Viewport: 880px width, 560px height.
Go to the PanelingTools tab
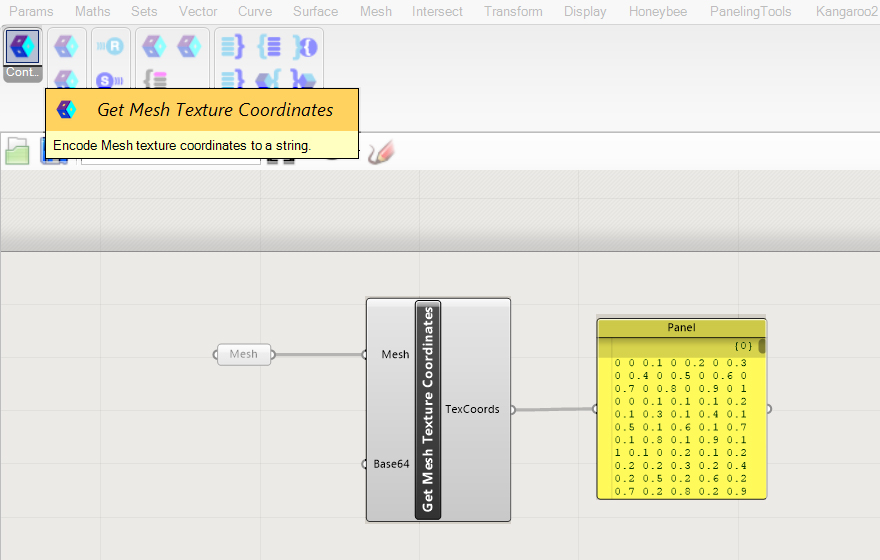pyautogui.click(x=750, y=12)
